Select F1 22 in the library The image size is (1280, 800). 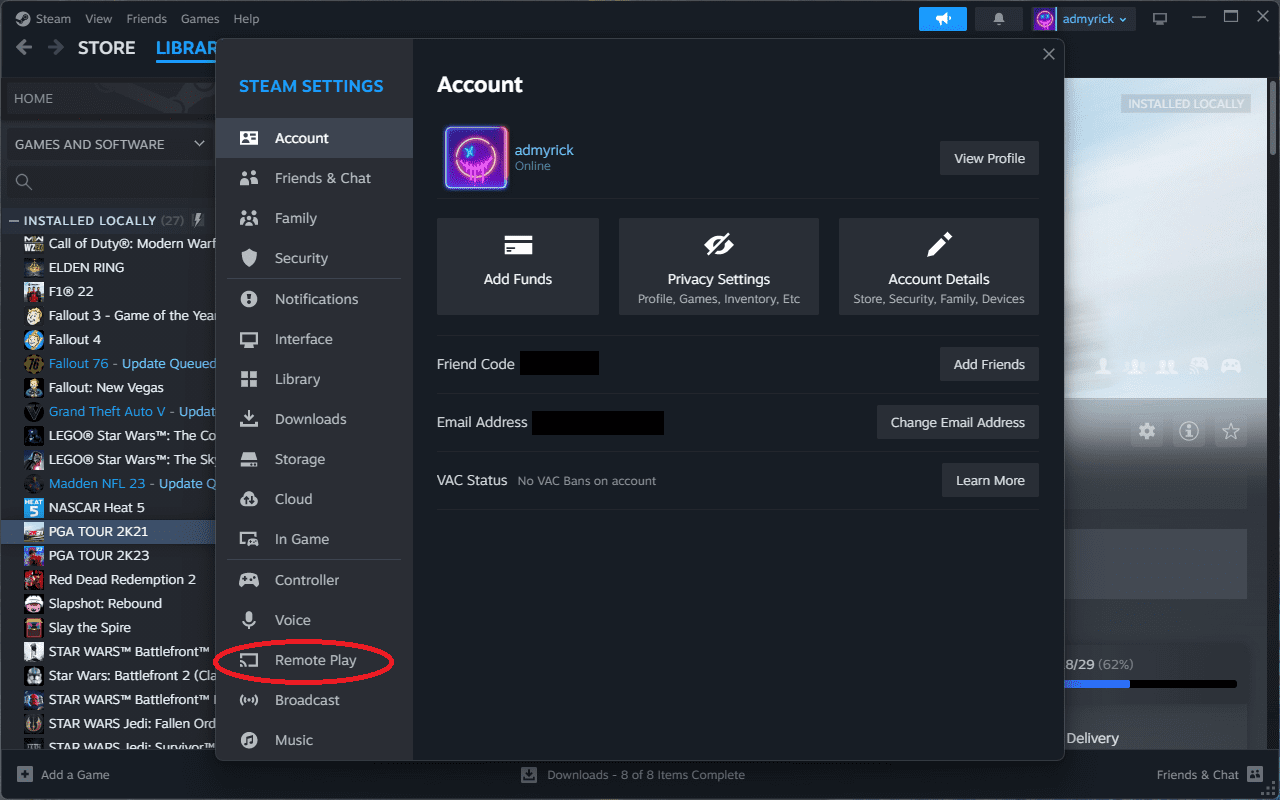point(70,291)
